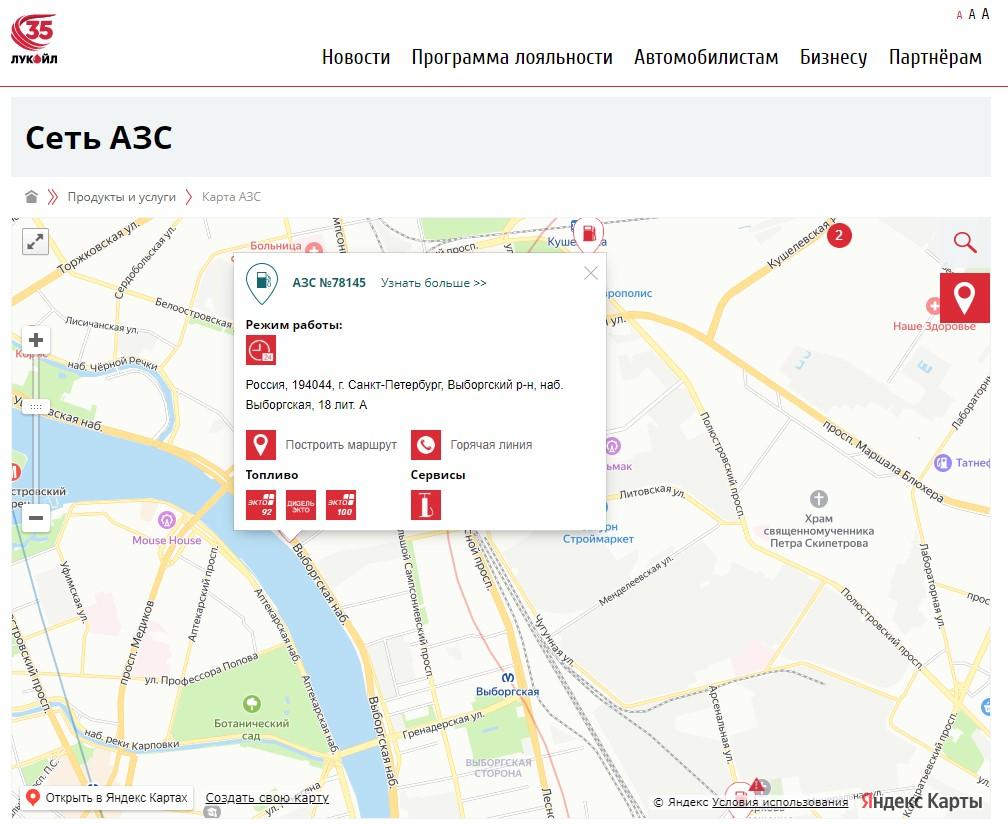Zoom in the map with plus button
Screen dimensions: 1008x824
click(x=36, y=340)
